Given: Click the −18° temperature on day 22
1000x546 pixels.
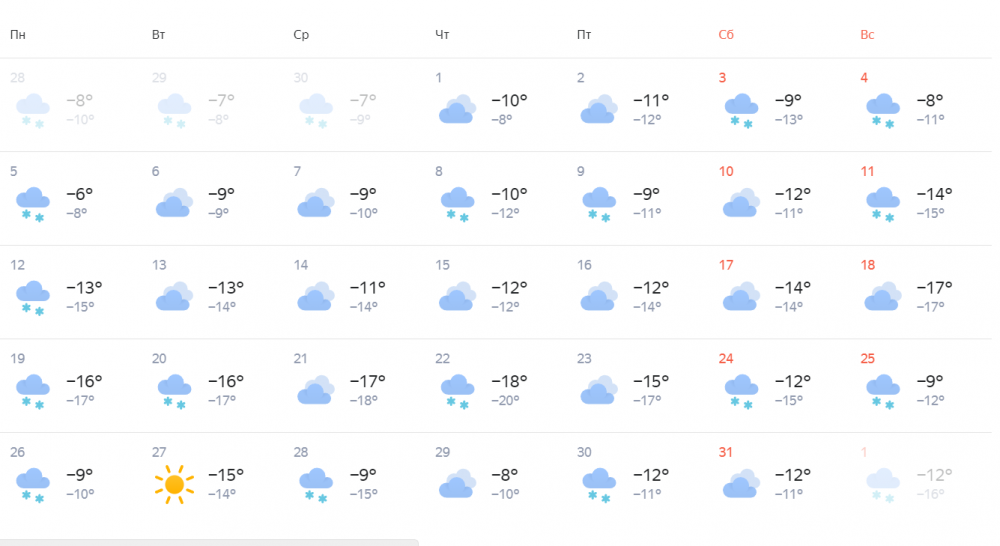Looking at the screenshot, I should coord(509,381).
